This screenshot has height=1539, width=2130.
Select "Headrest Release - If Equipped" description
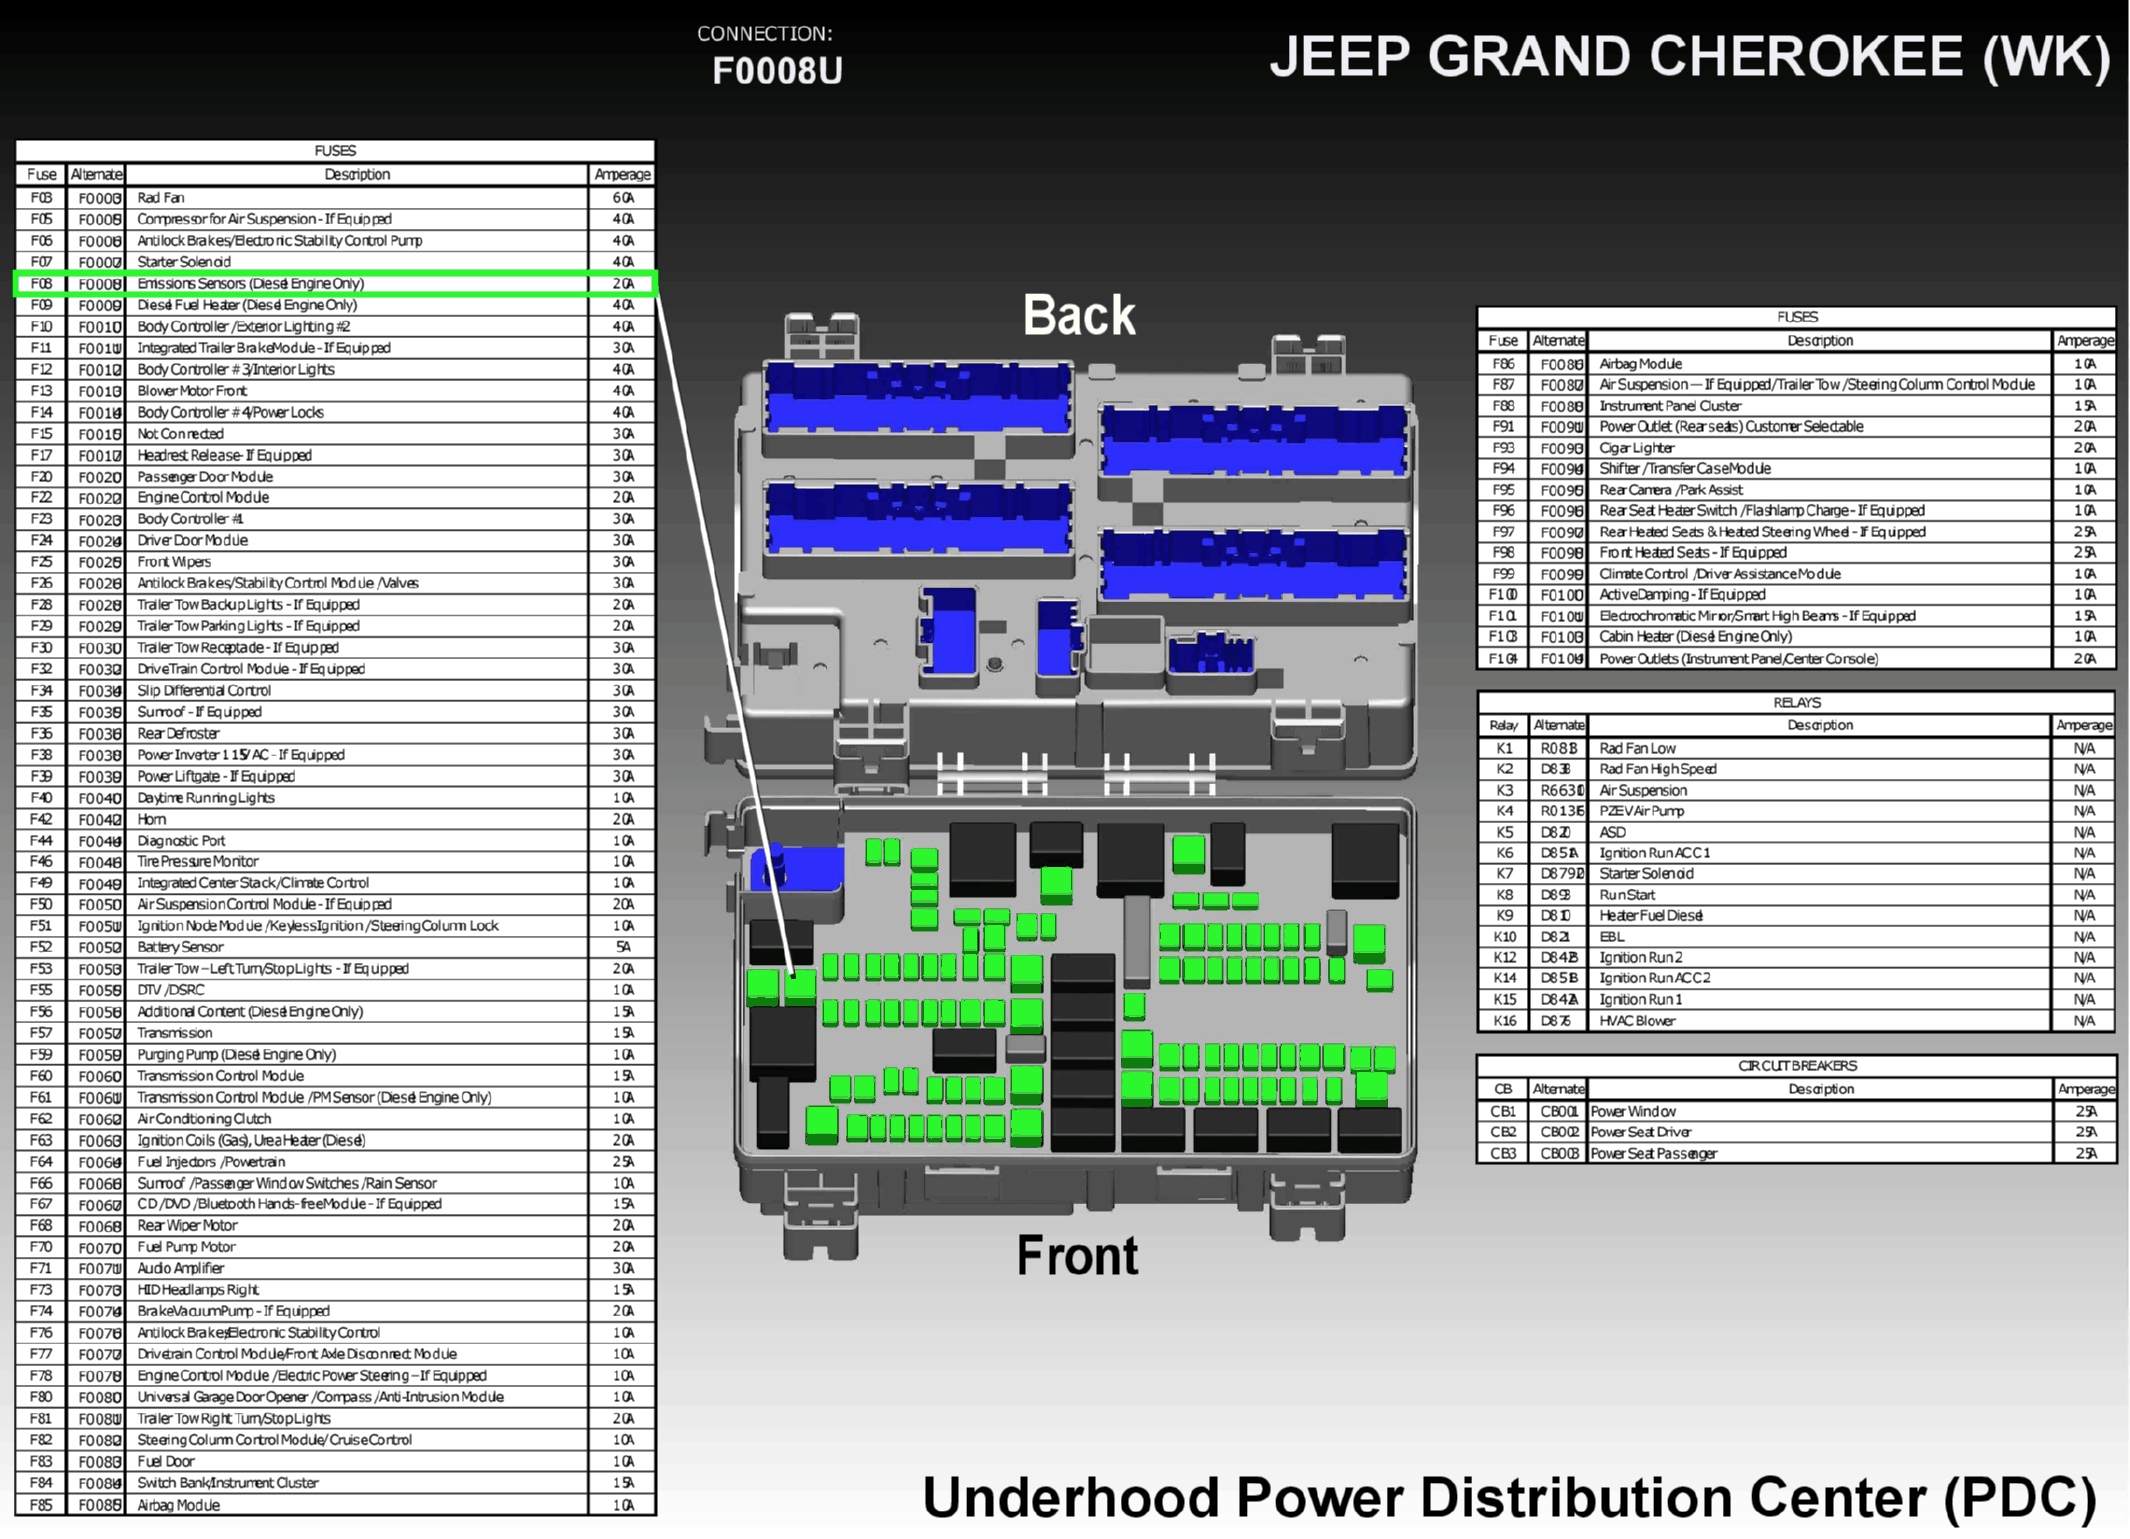point(225,456)
